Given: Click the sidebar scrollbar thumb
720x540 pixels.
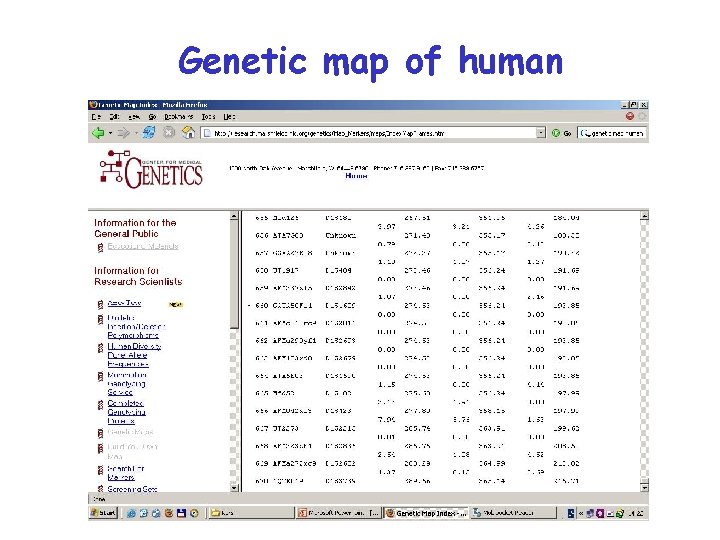Looking at the screenshot, I should pos(234,274).
